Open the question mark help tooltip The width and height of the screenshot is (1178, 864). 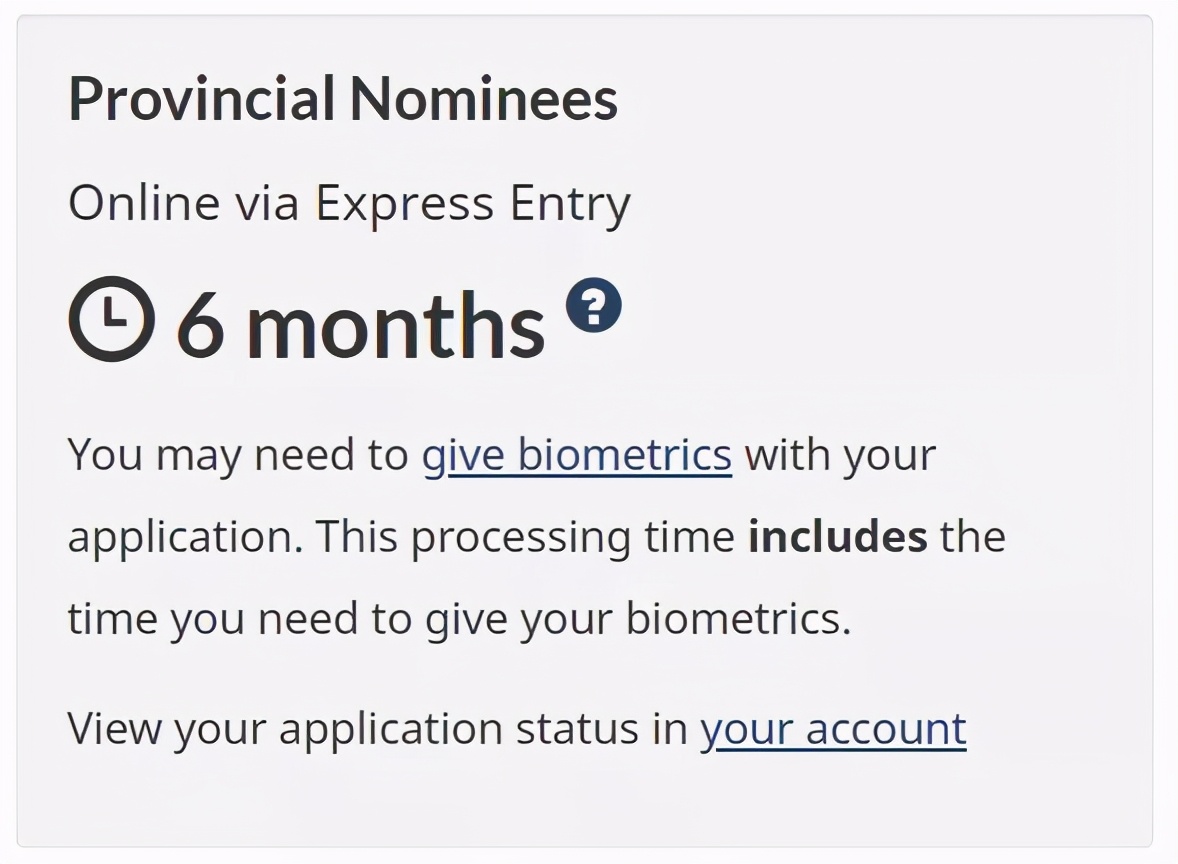click(594, 305)
